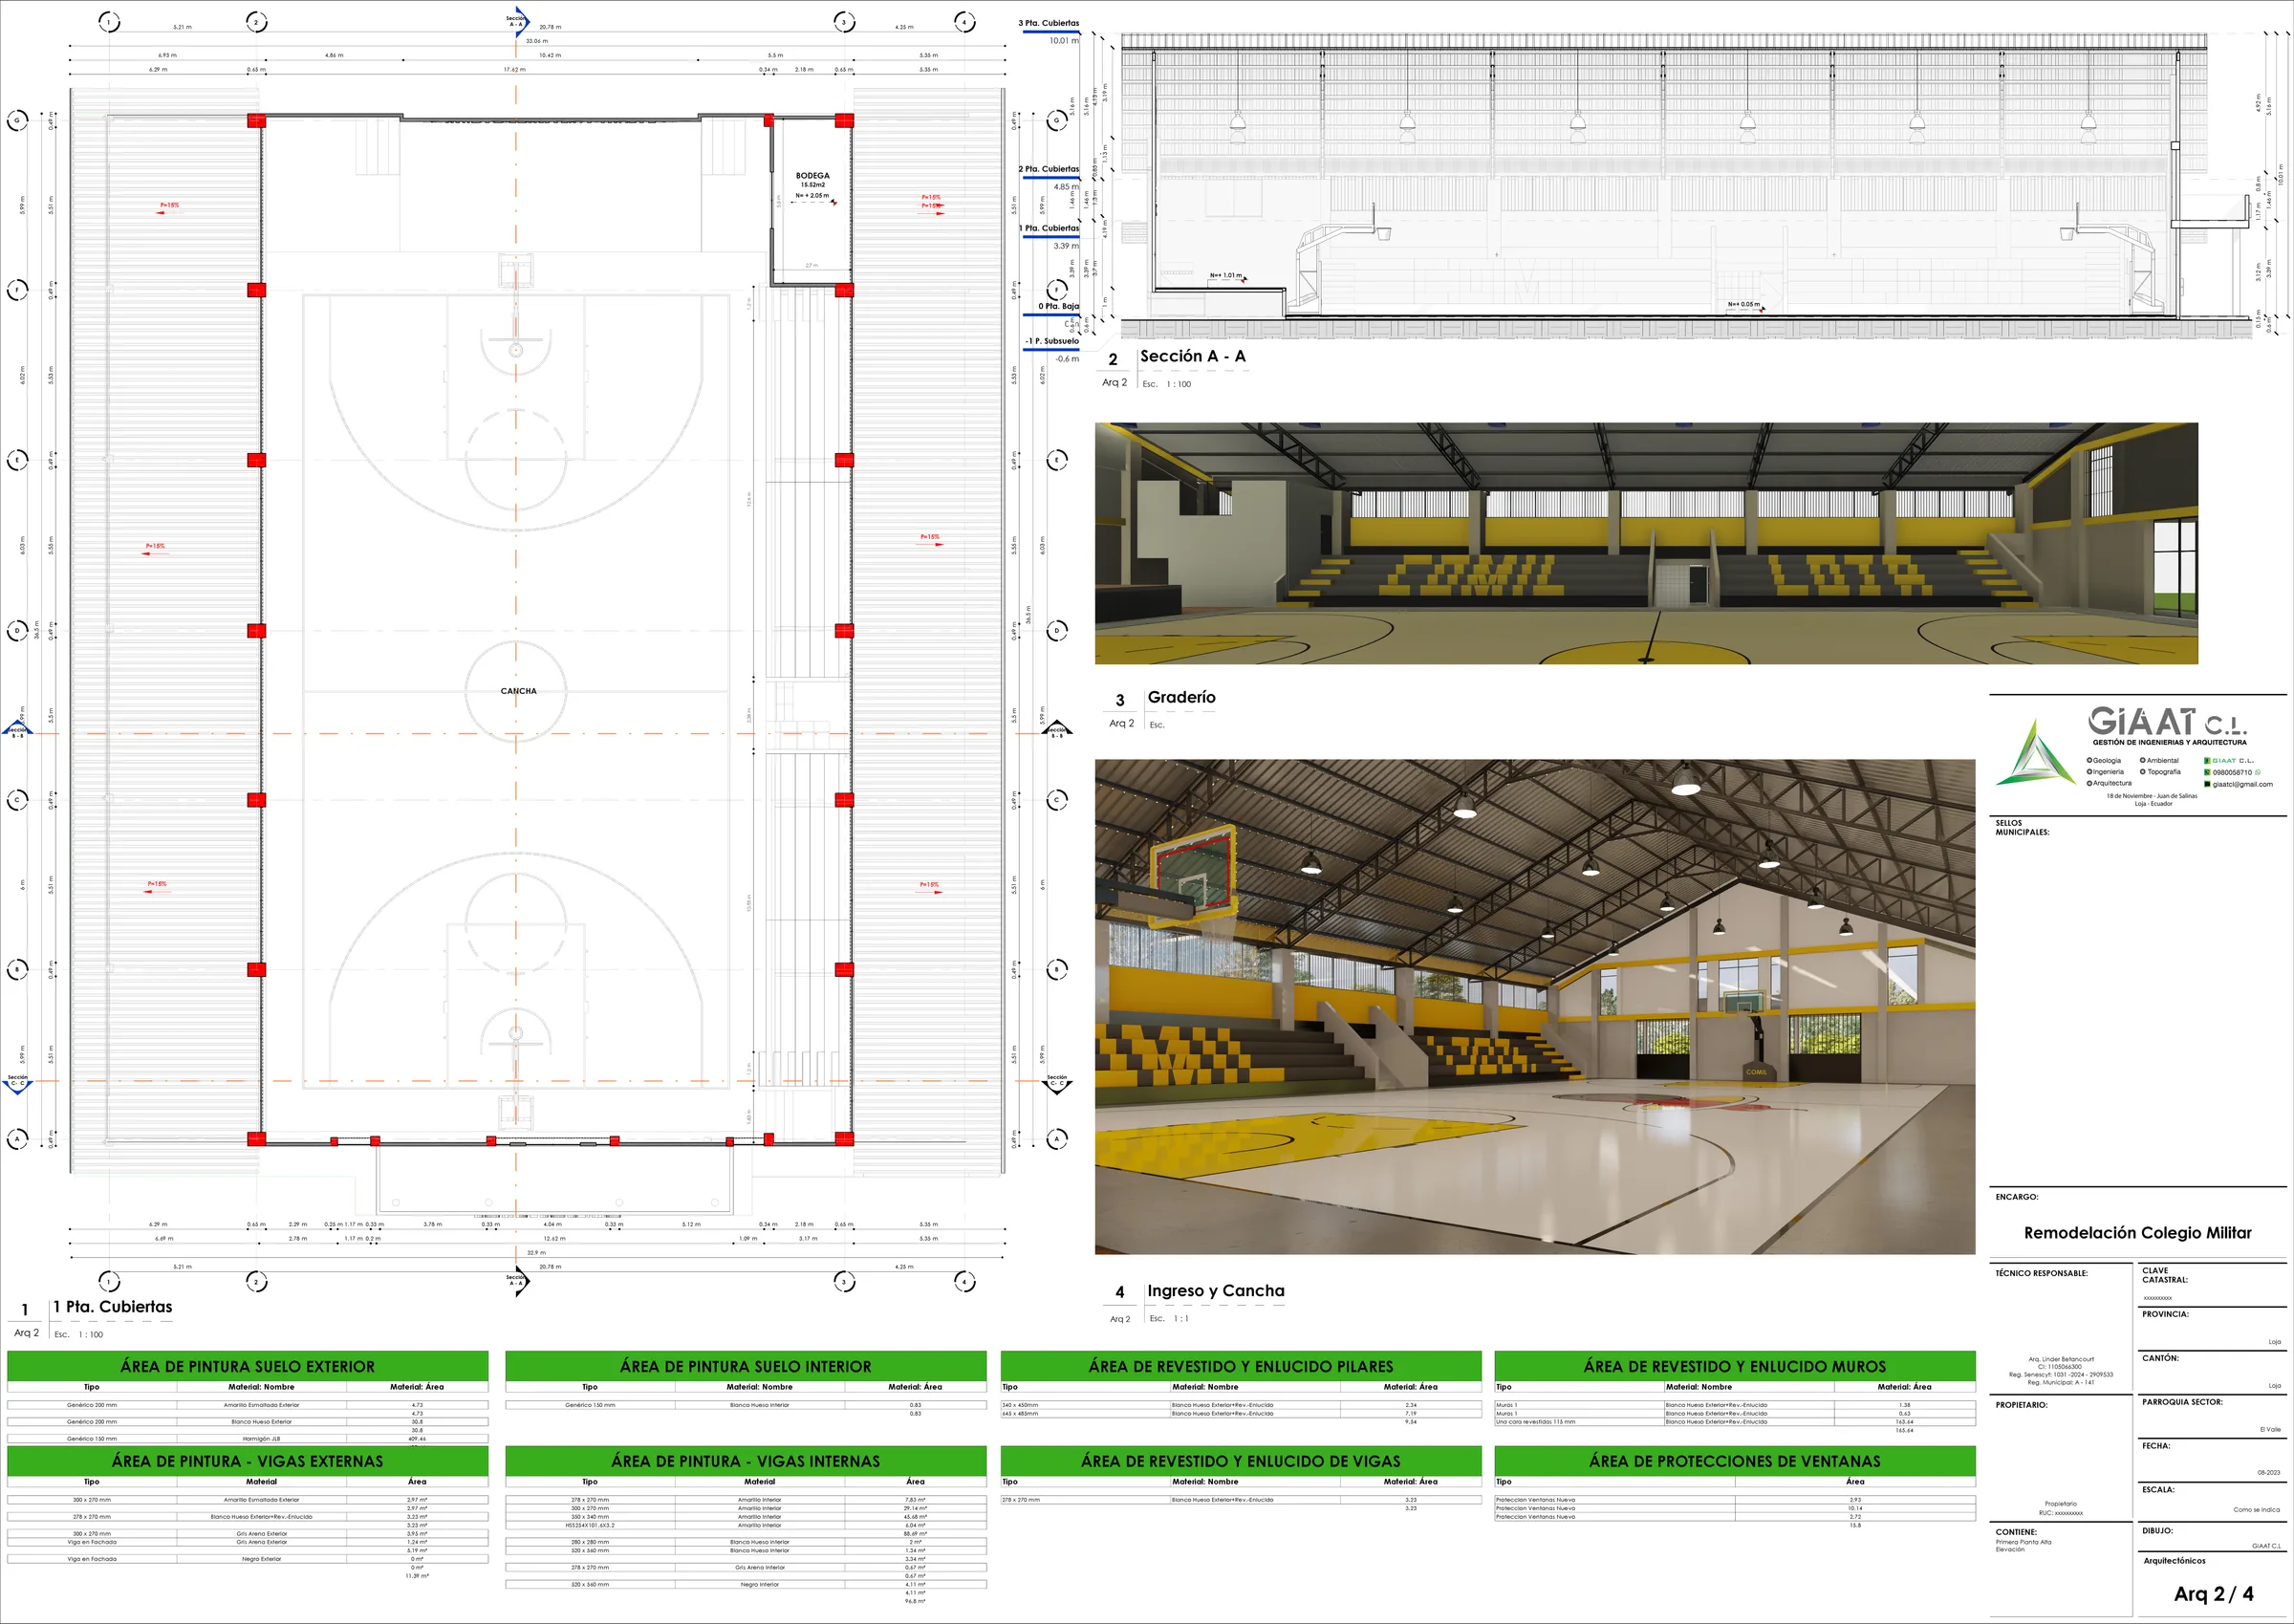Select the 'Arq. Linder Betancourt' name
The height and width of the screenshot is (1624, 2294).
[x=2061, y=1359]
